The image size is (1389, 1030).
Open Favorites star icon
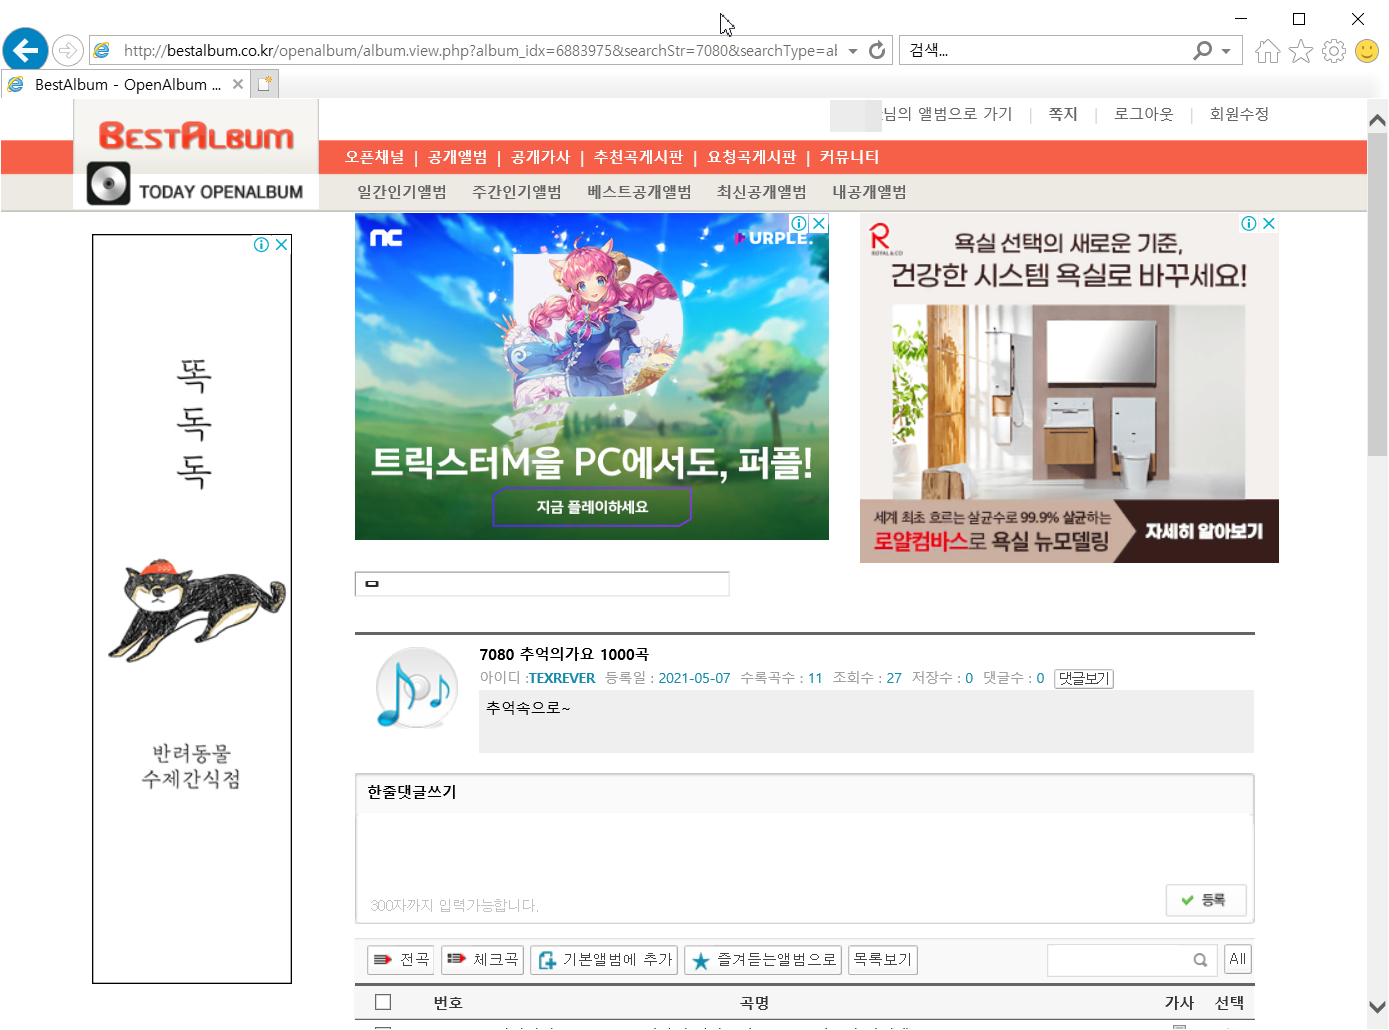pos(1300,51)
